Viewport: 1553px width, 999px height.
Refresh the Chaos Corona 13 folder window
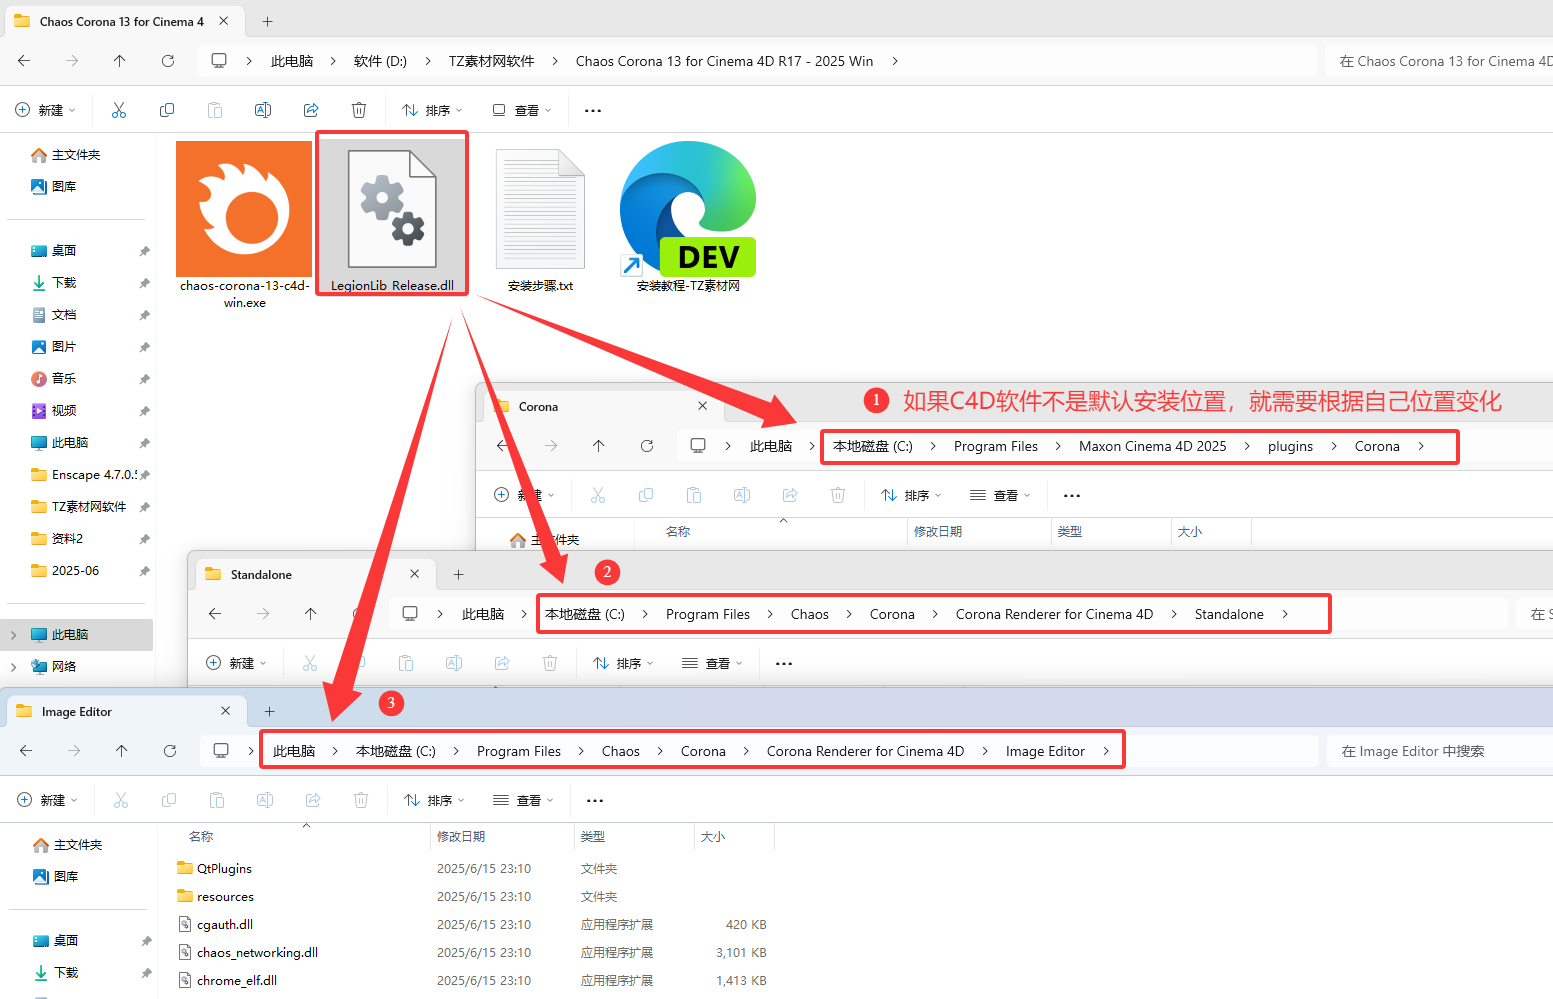tap(168, 61)
